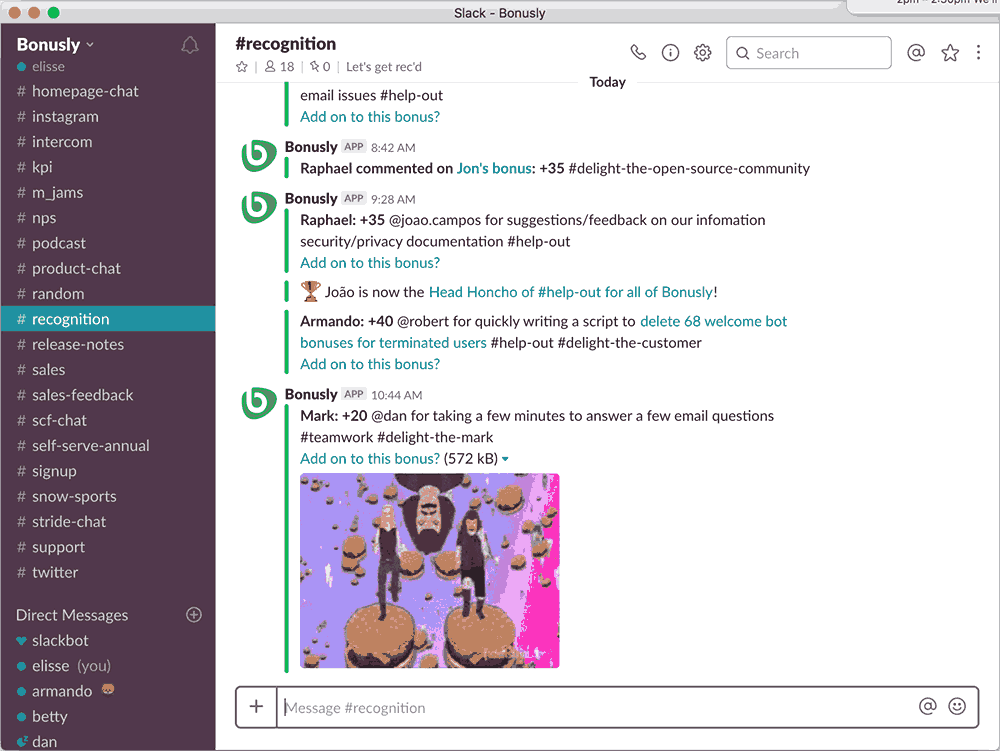Click the 8:42 AM message timestamp
The height and width of the screenshot is (751, 1000).
[393, 148]
